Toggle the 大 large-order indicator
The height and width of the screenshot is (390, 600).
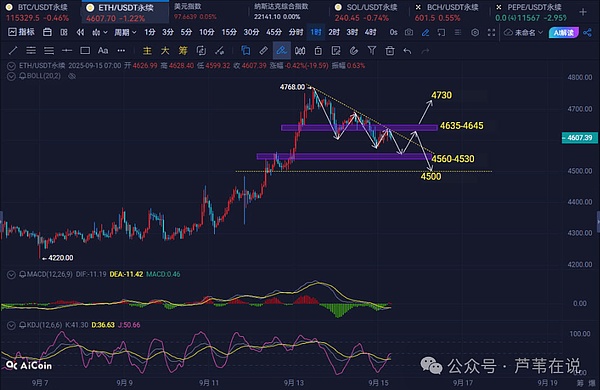[165, 51]
